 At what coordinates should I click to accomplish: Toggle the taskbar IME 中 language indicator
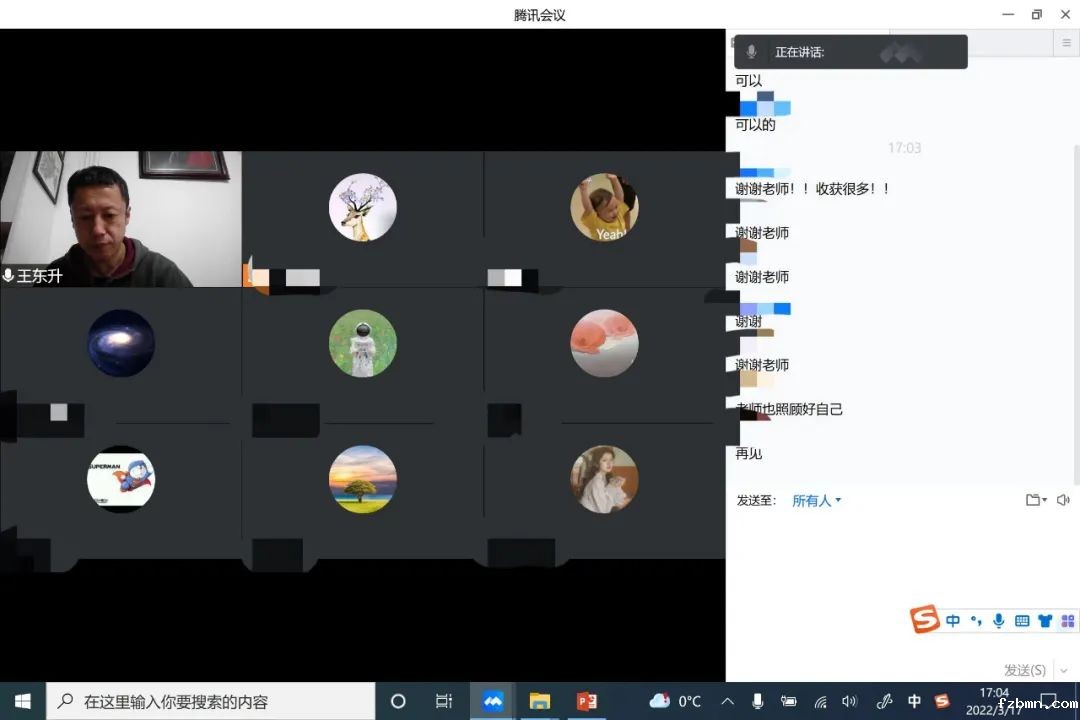(914, 701)
